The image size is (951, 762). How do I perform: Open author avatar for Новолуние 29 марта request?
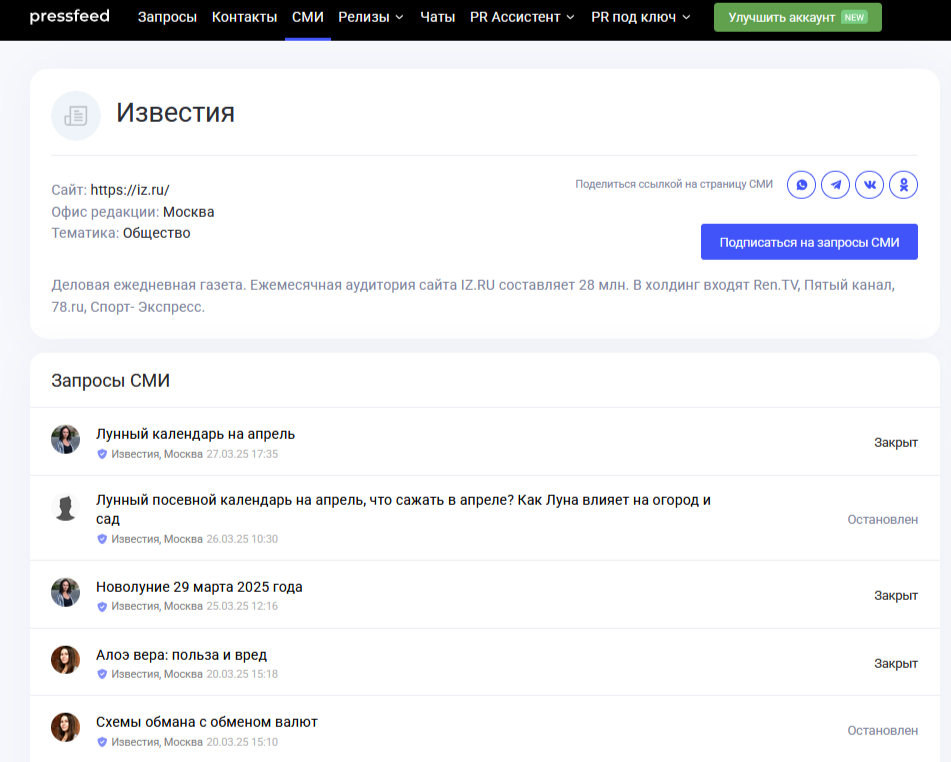[66, 592]
